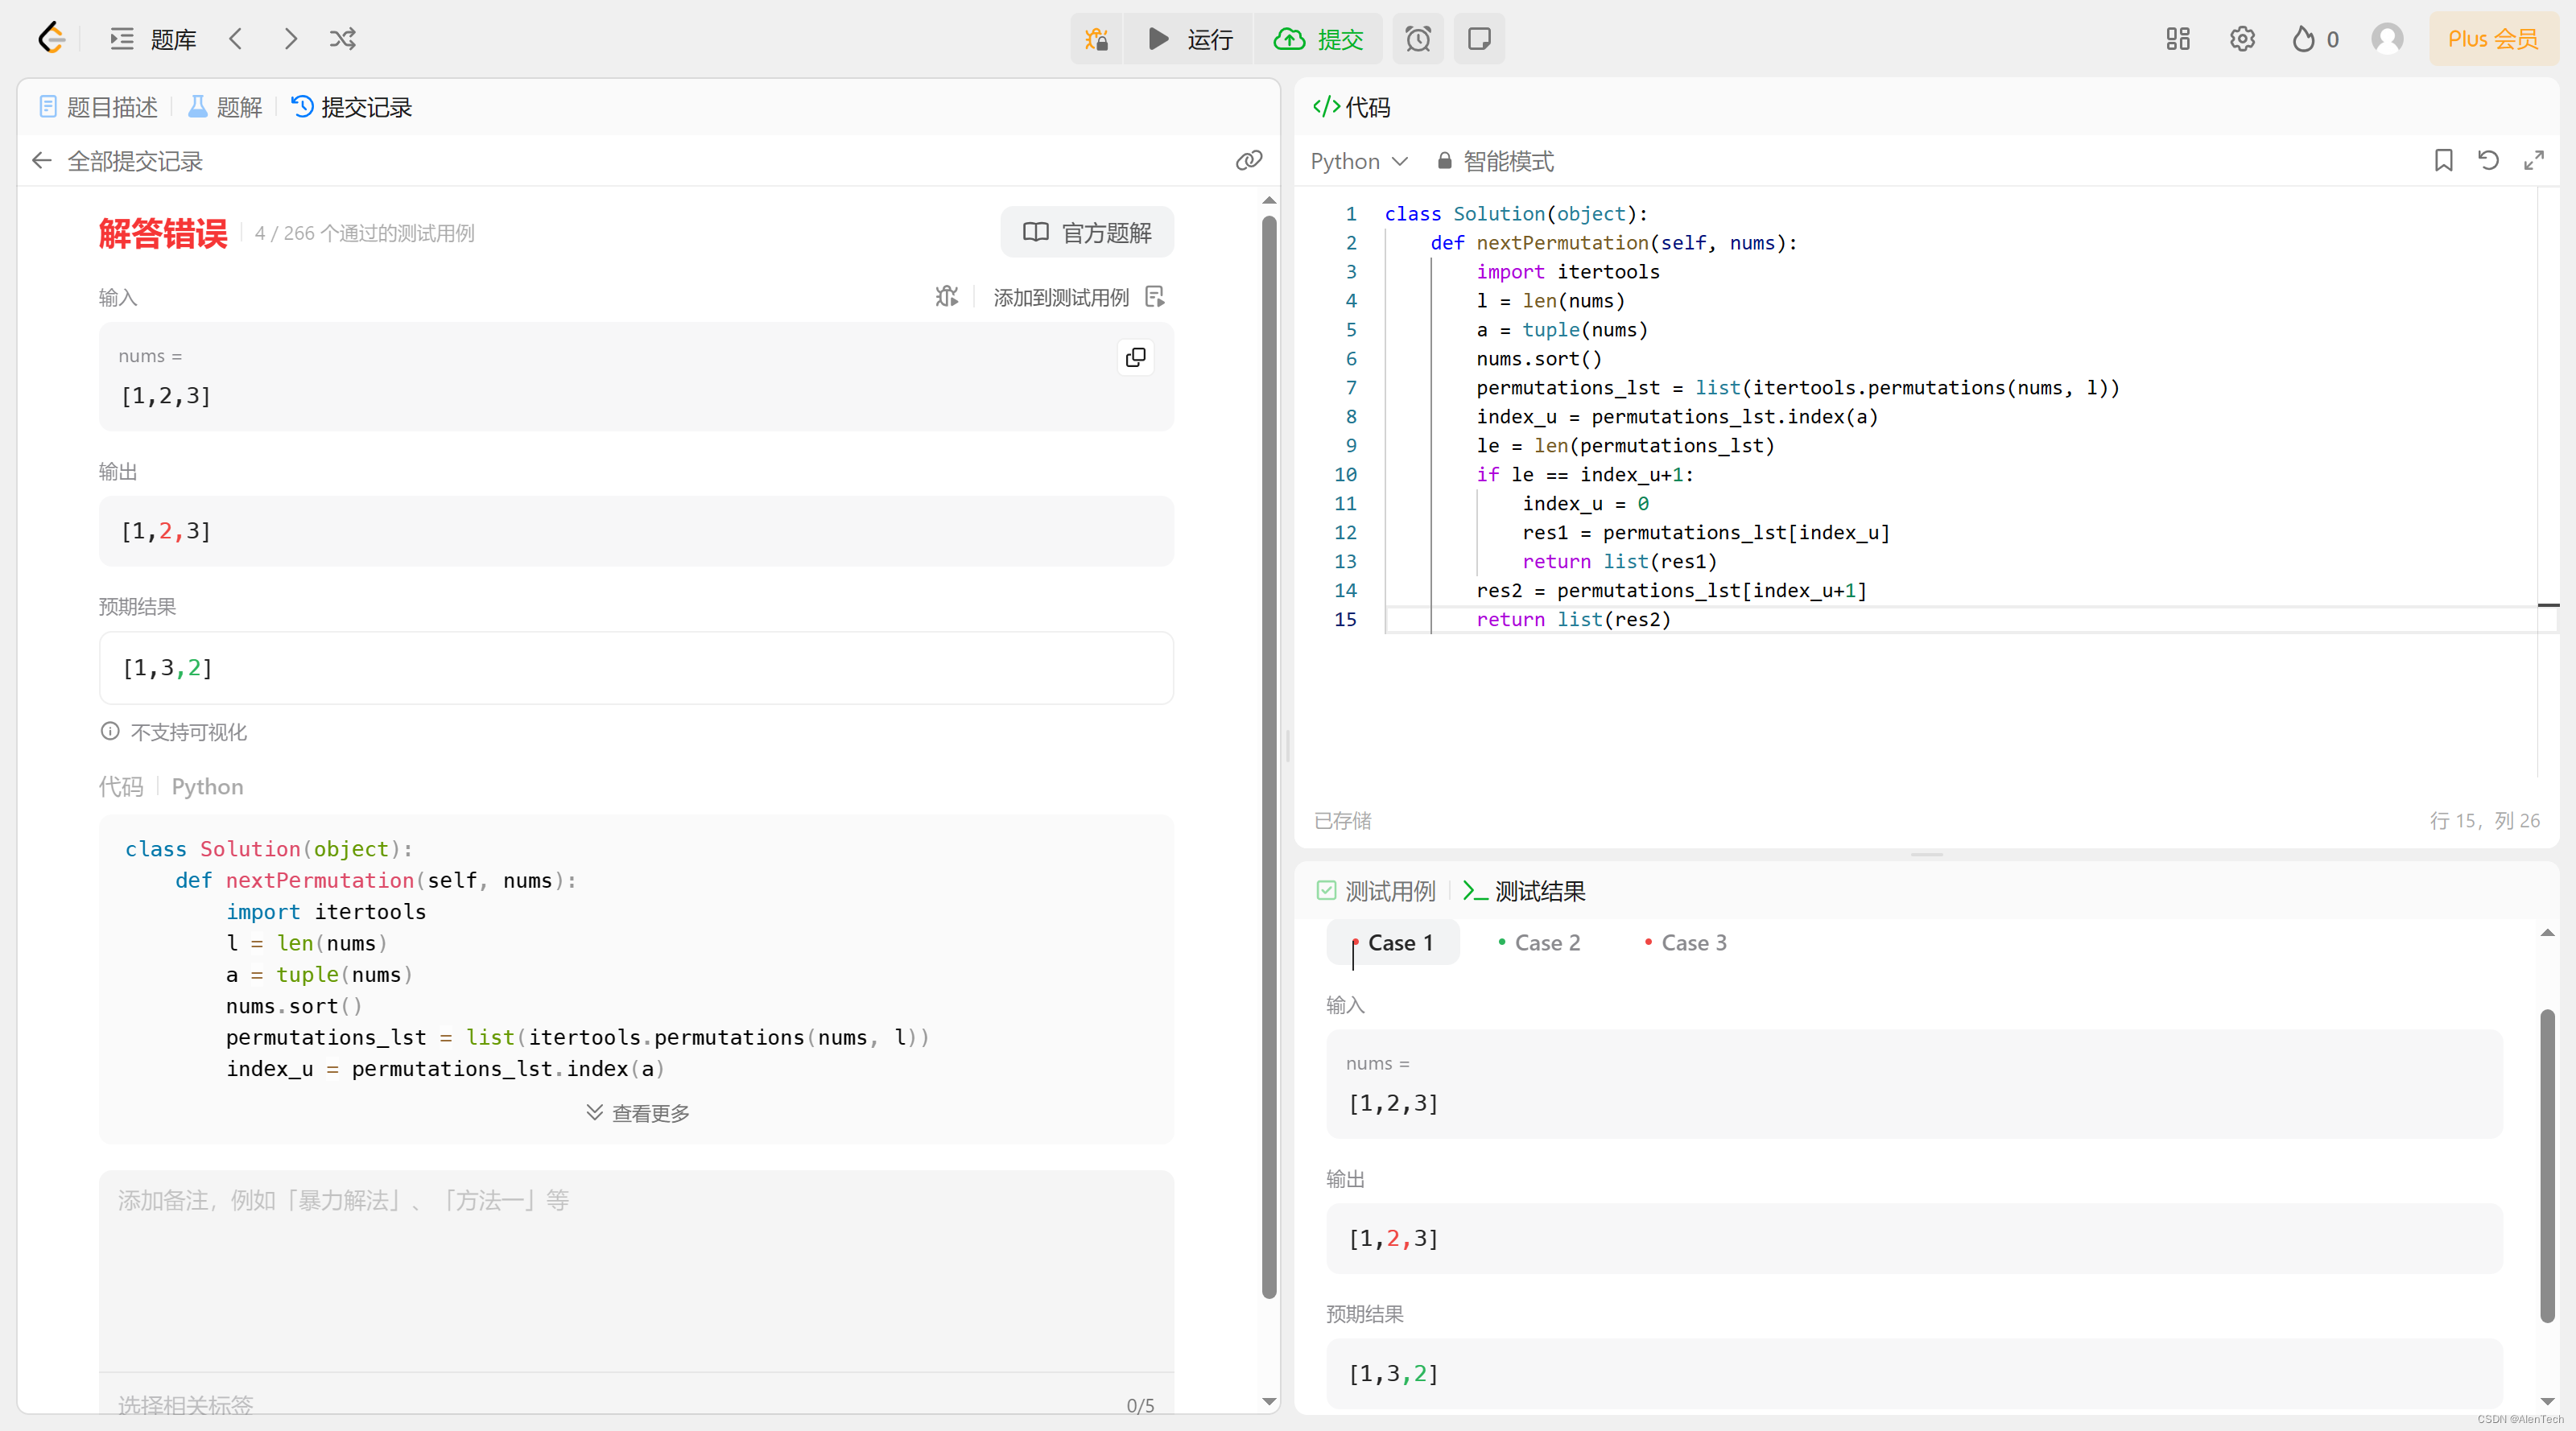Click the test result panel scrollbar
This screenshot has height=1431, width=2576.
click(x=2547, y=1165)
